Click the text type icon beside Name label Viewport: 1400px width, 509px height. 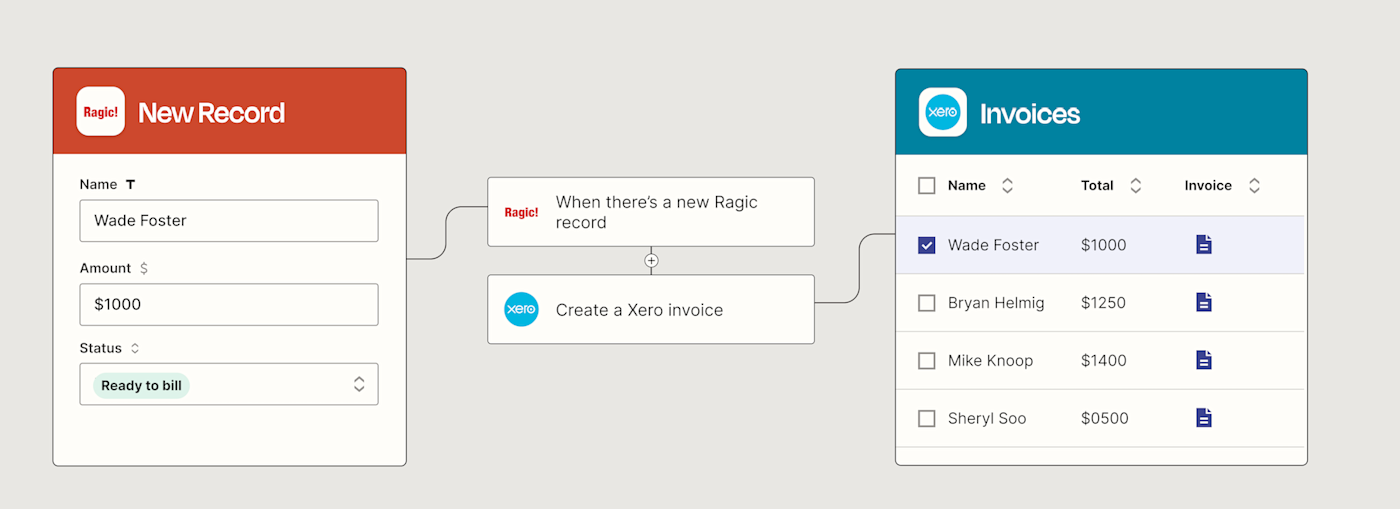[x=130, y=185]
